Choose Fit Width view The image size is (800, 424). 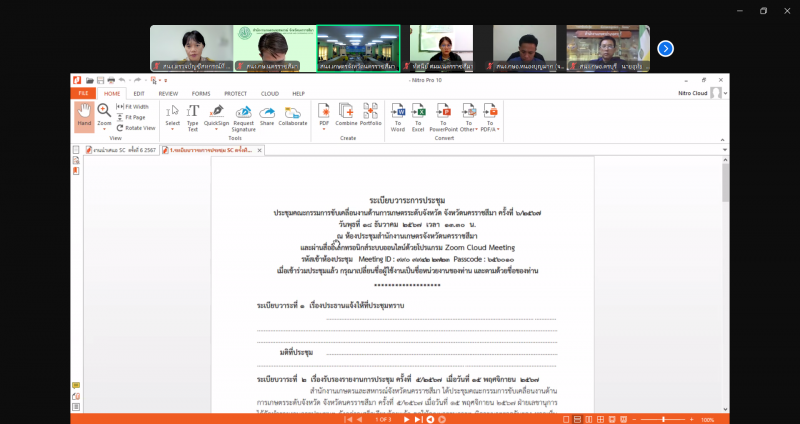click(132, 107)
